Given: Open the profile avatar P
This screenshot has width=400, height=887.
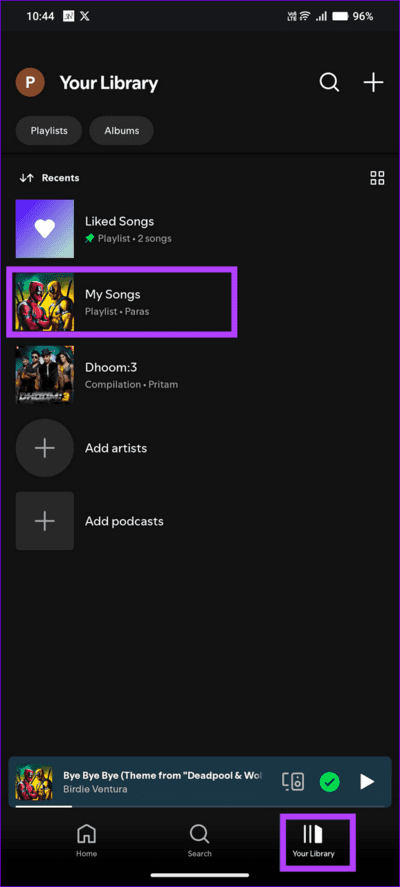Looking at the screenshot, I should [31, 83].
